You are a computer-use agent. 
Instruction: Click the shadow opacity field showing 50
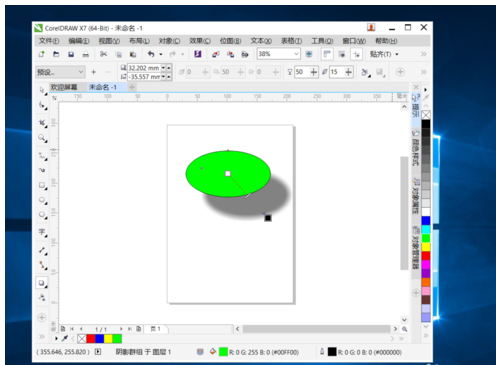tap(302, 72)
